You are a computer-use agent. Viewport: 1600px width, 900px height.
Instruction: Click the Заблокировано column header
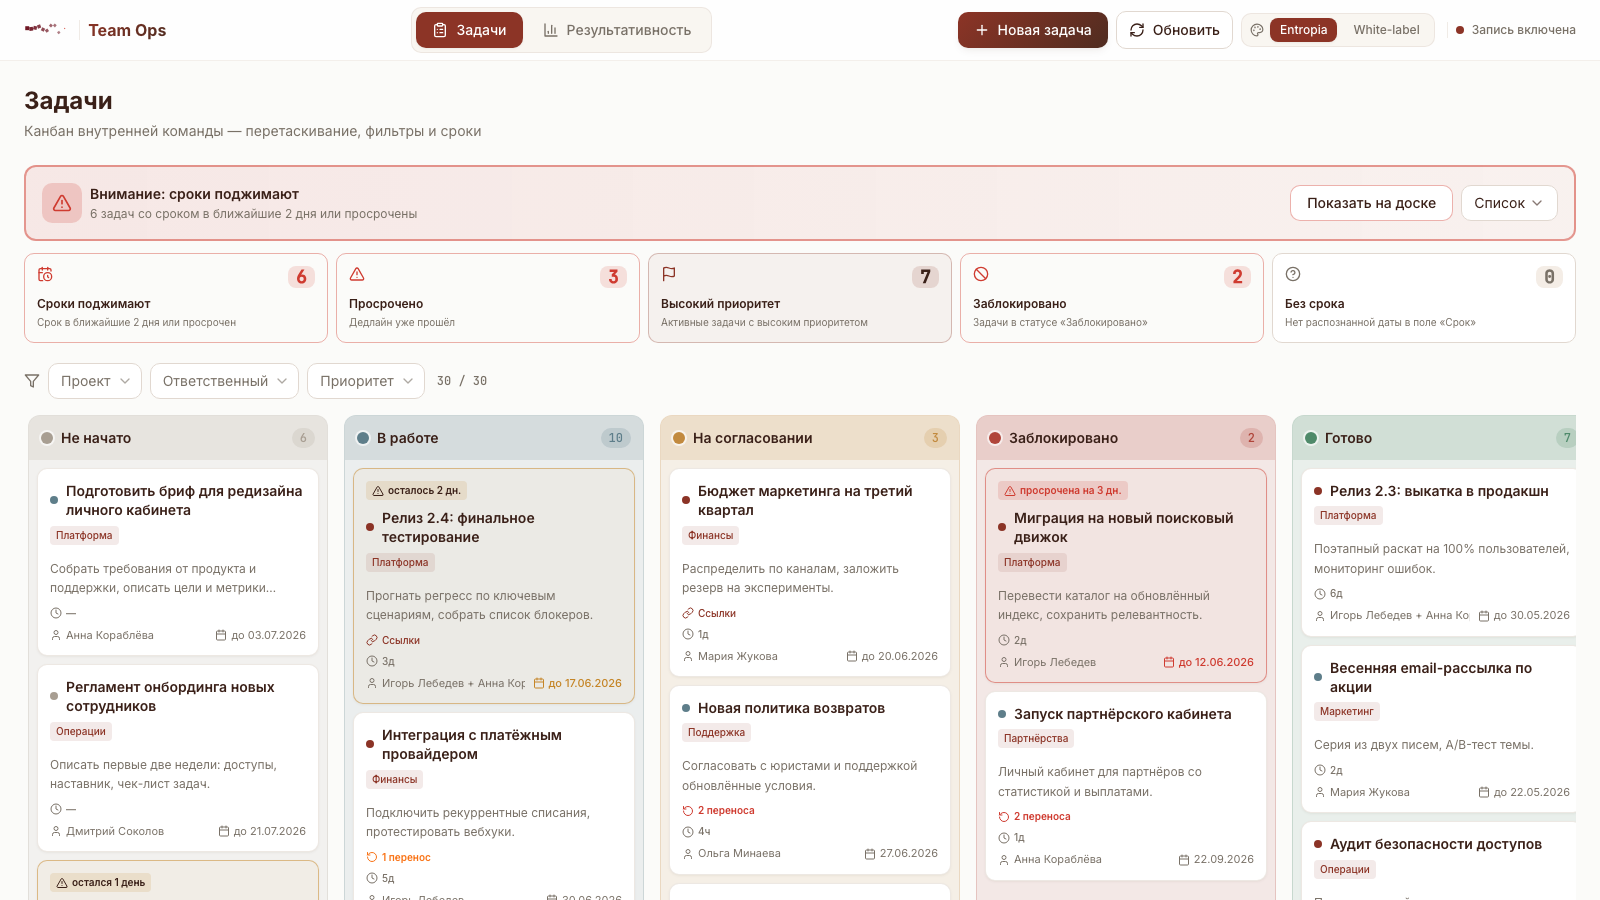tap(1126, 438)
